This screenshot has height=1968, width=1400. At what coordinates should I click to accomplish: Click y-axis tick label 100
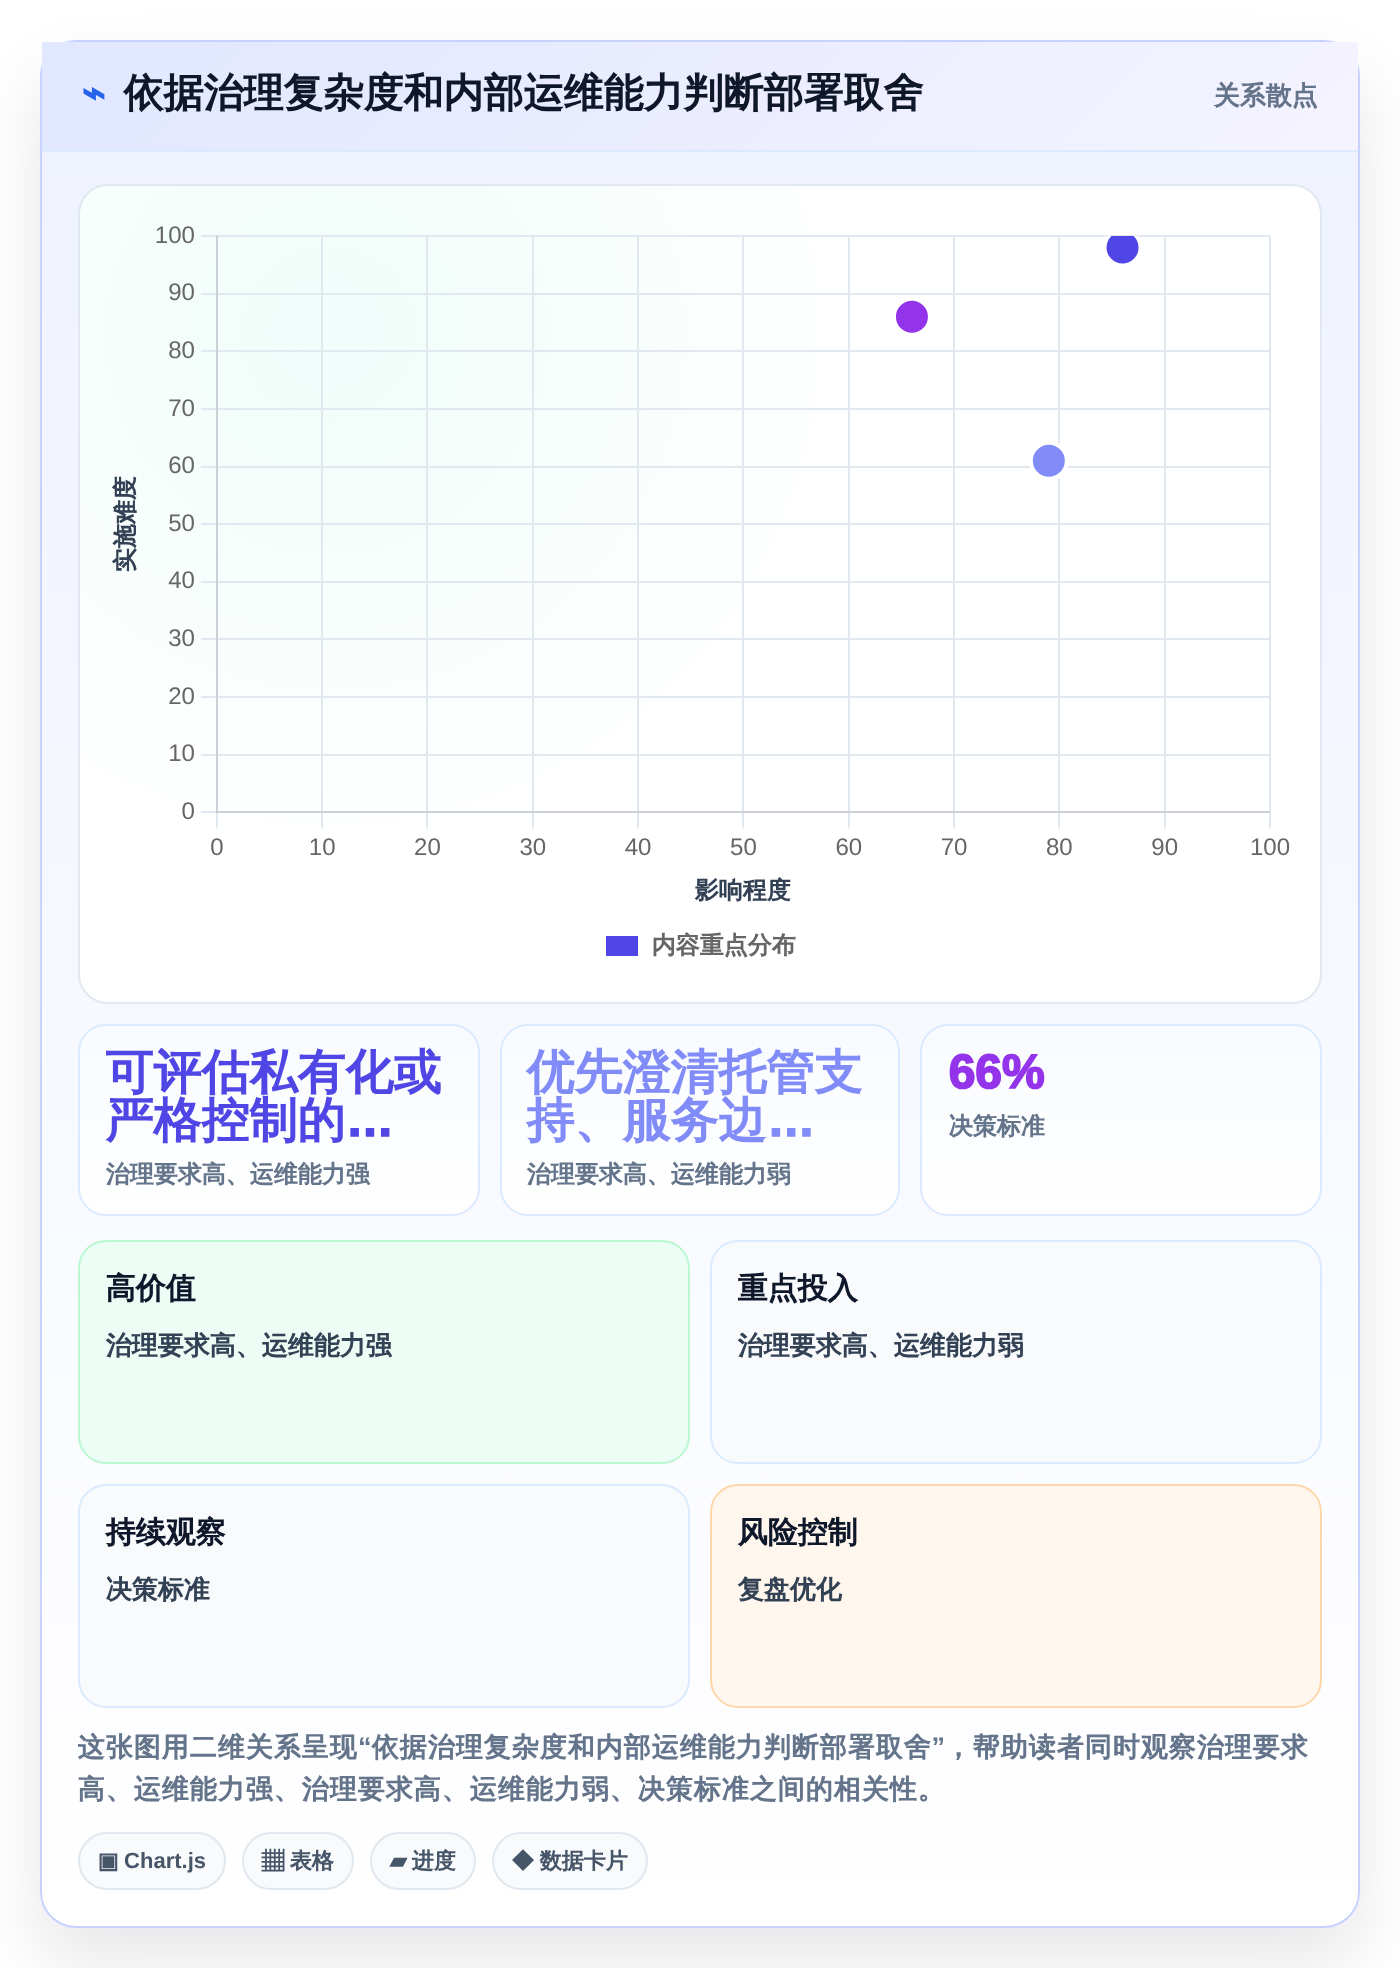[175, 235]
